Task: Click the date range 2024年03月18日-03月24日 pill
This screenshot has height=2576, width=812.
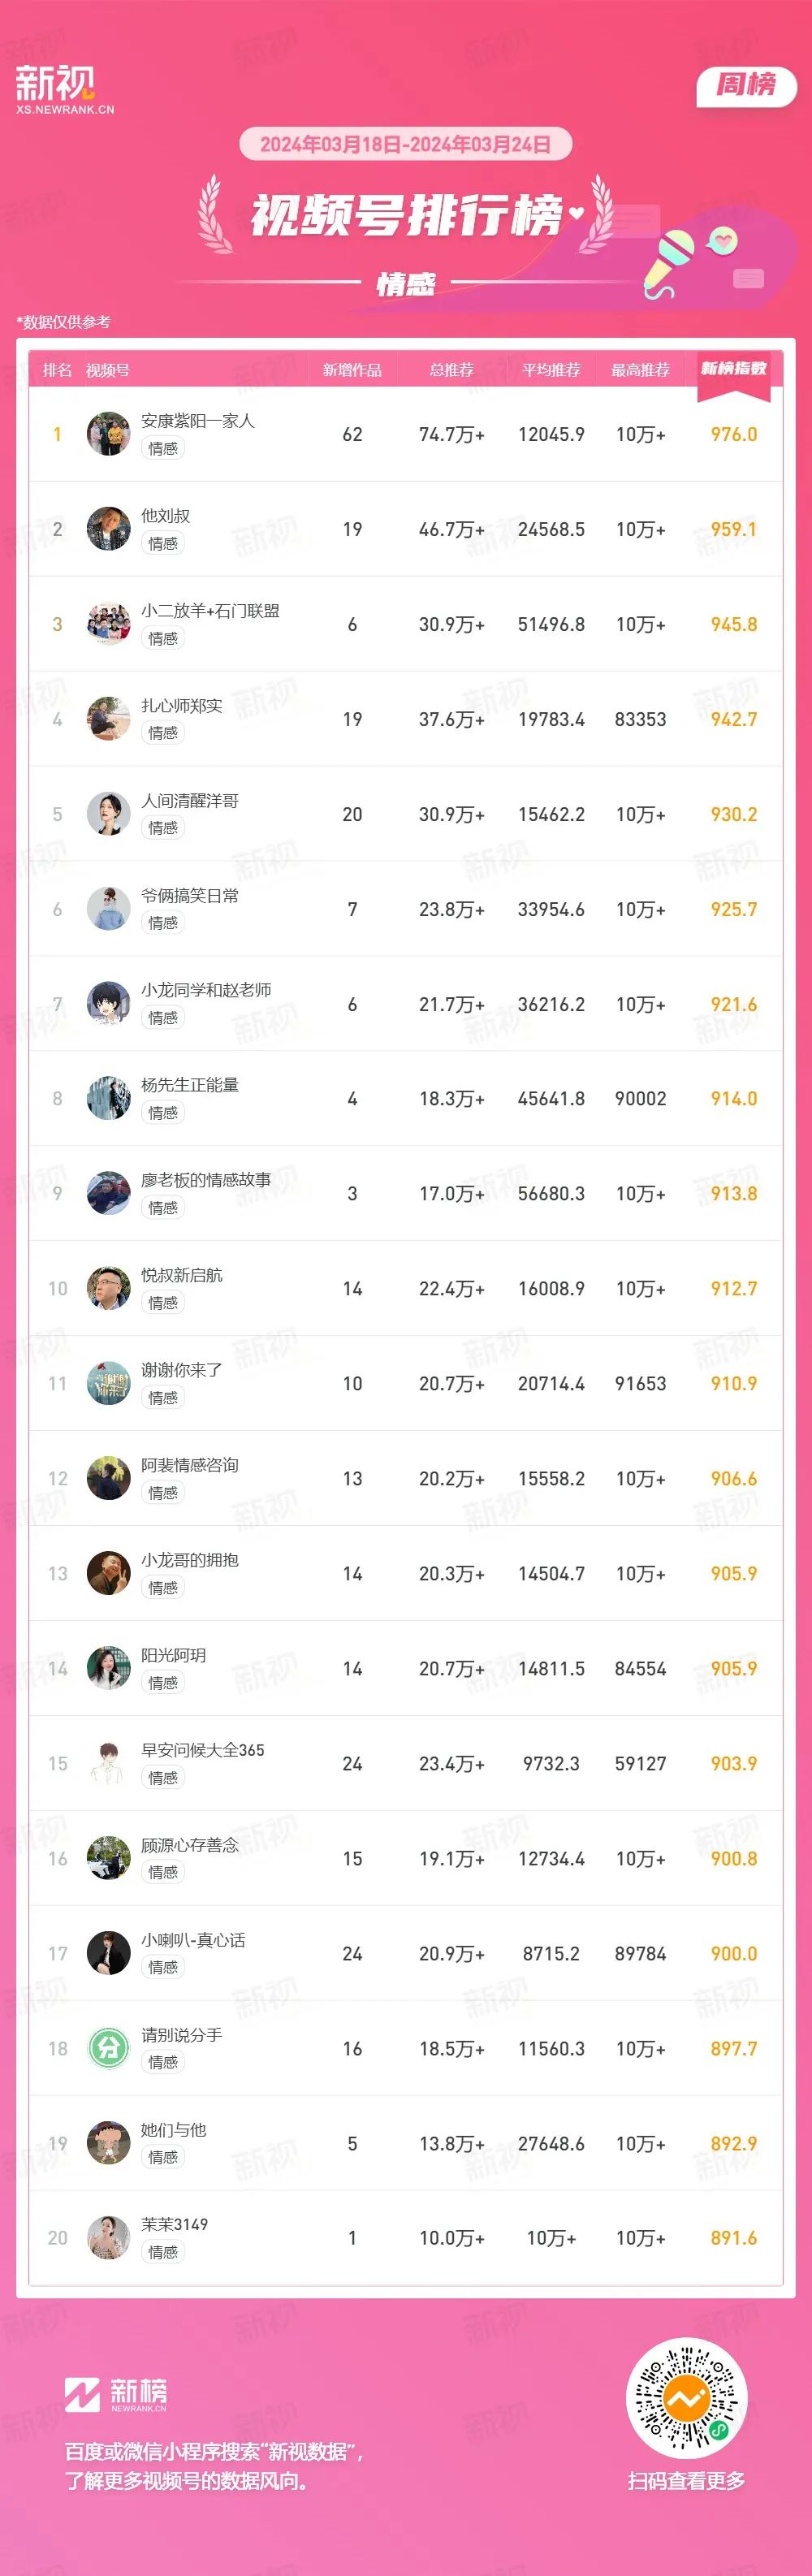Action: [x=405, y=144]
